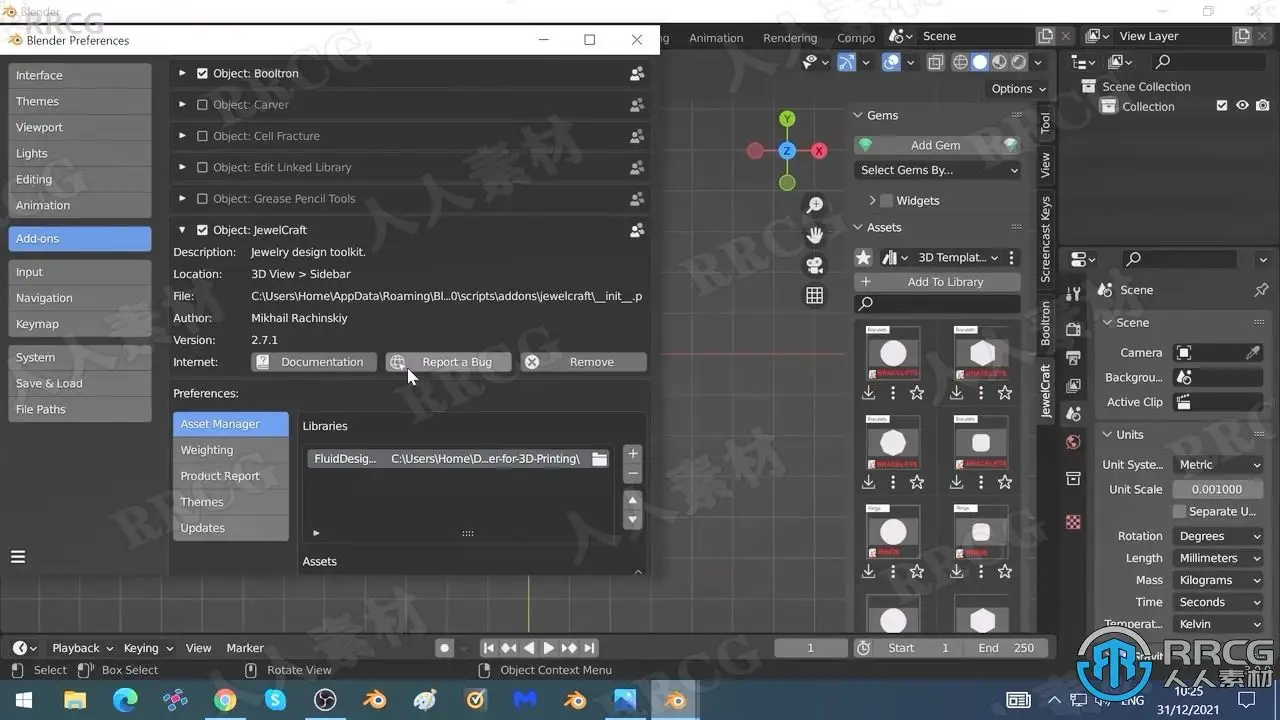Expand the Carver add-on details

[182, 104]
